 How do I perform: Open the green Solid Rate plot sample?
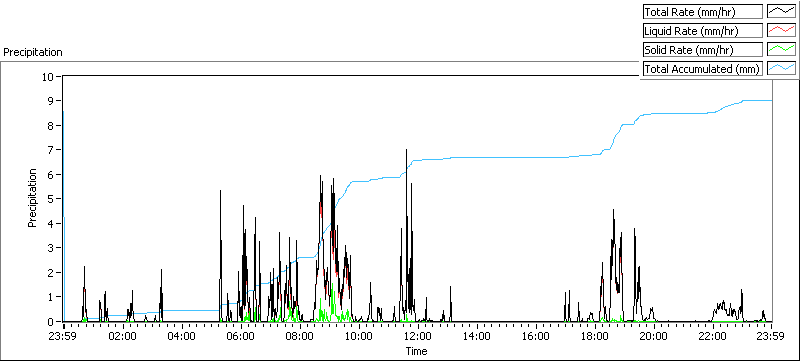tap(781, 49)
